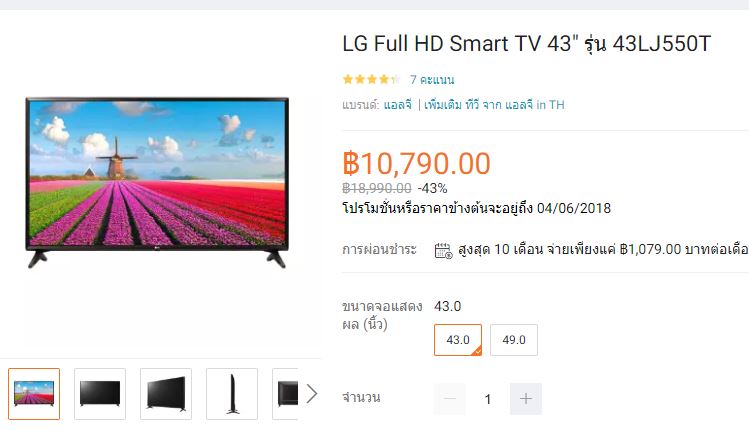Click the plus quantity button
The height and width of the screenshot is (431, 749).
tap(525, 399)
